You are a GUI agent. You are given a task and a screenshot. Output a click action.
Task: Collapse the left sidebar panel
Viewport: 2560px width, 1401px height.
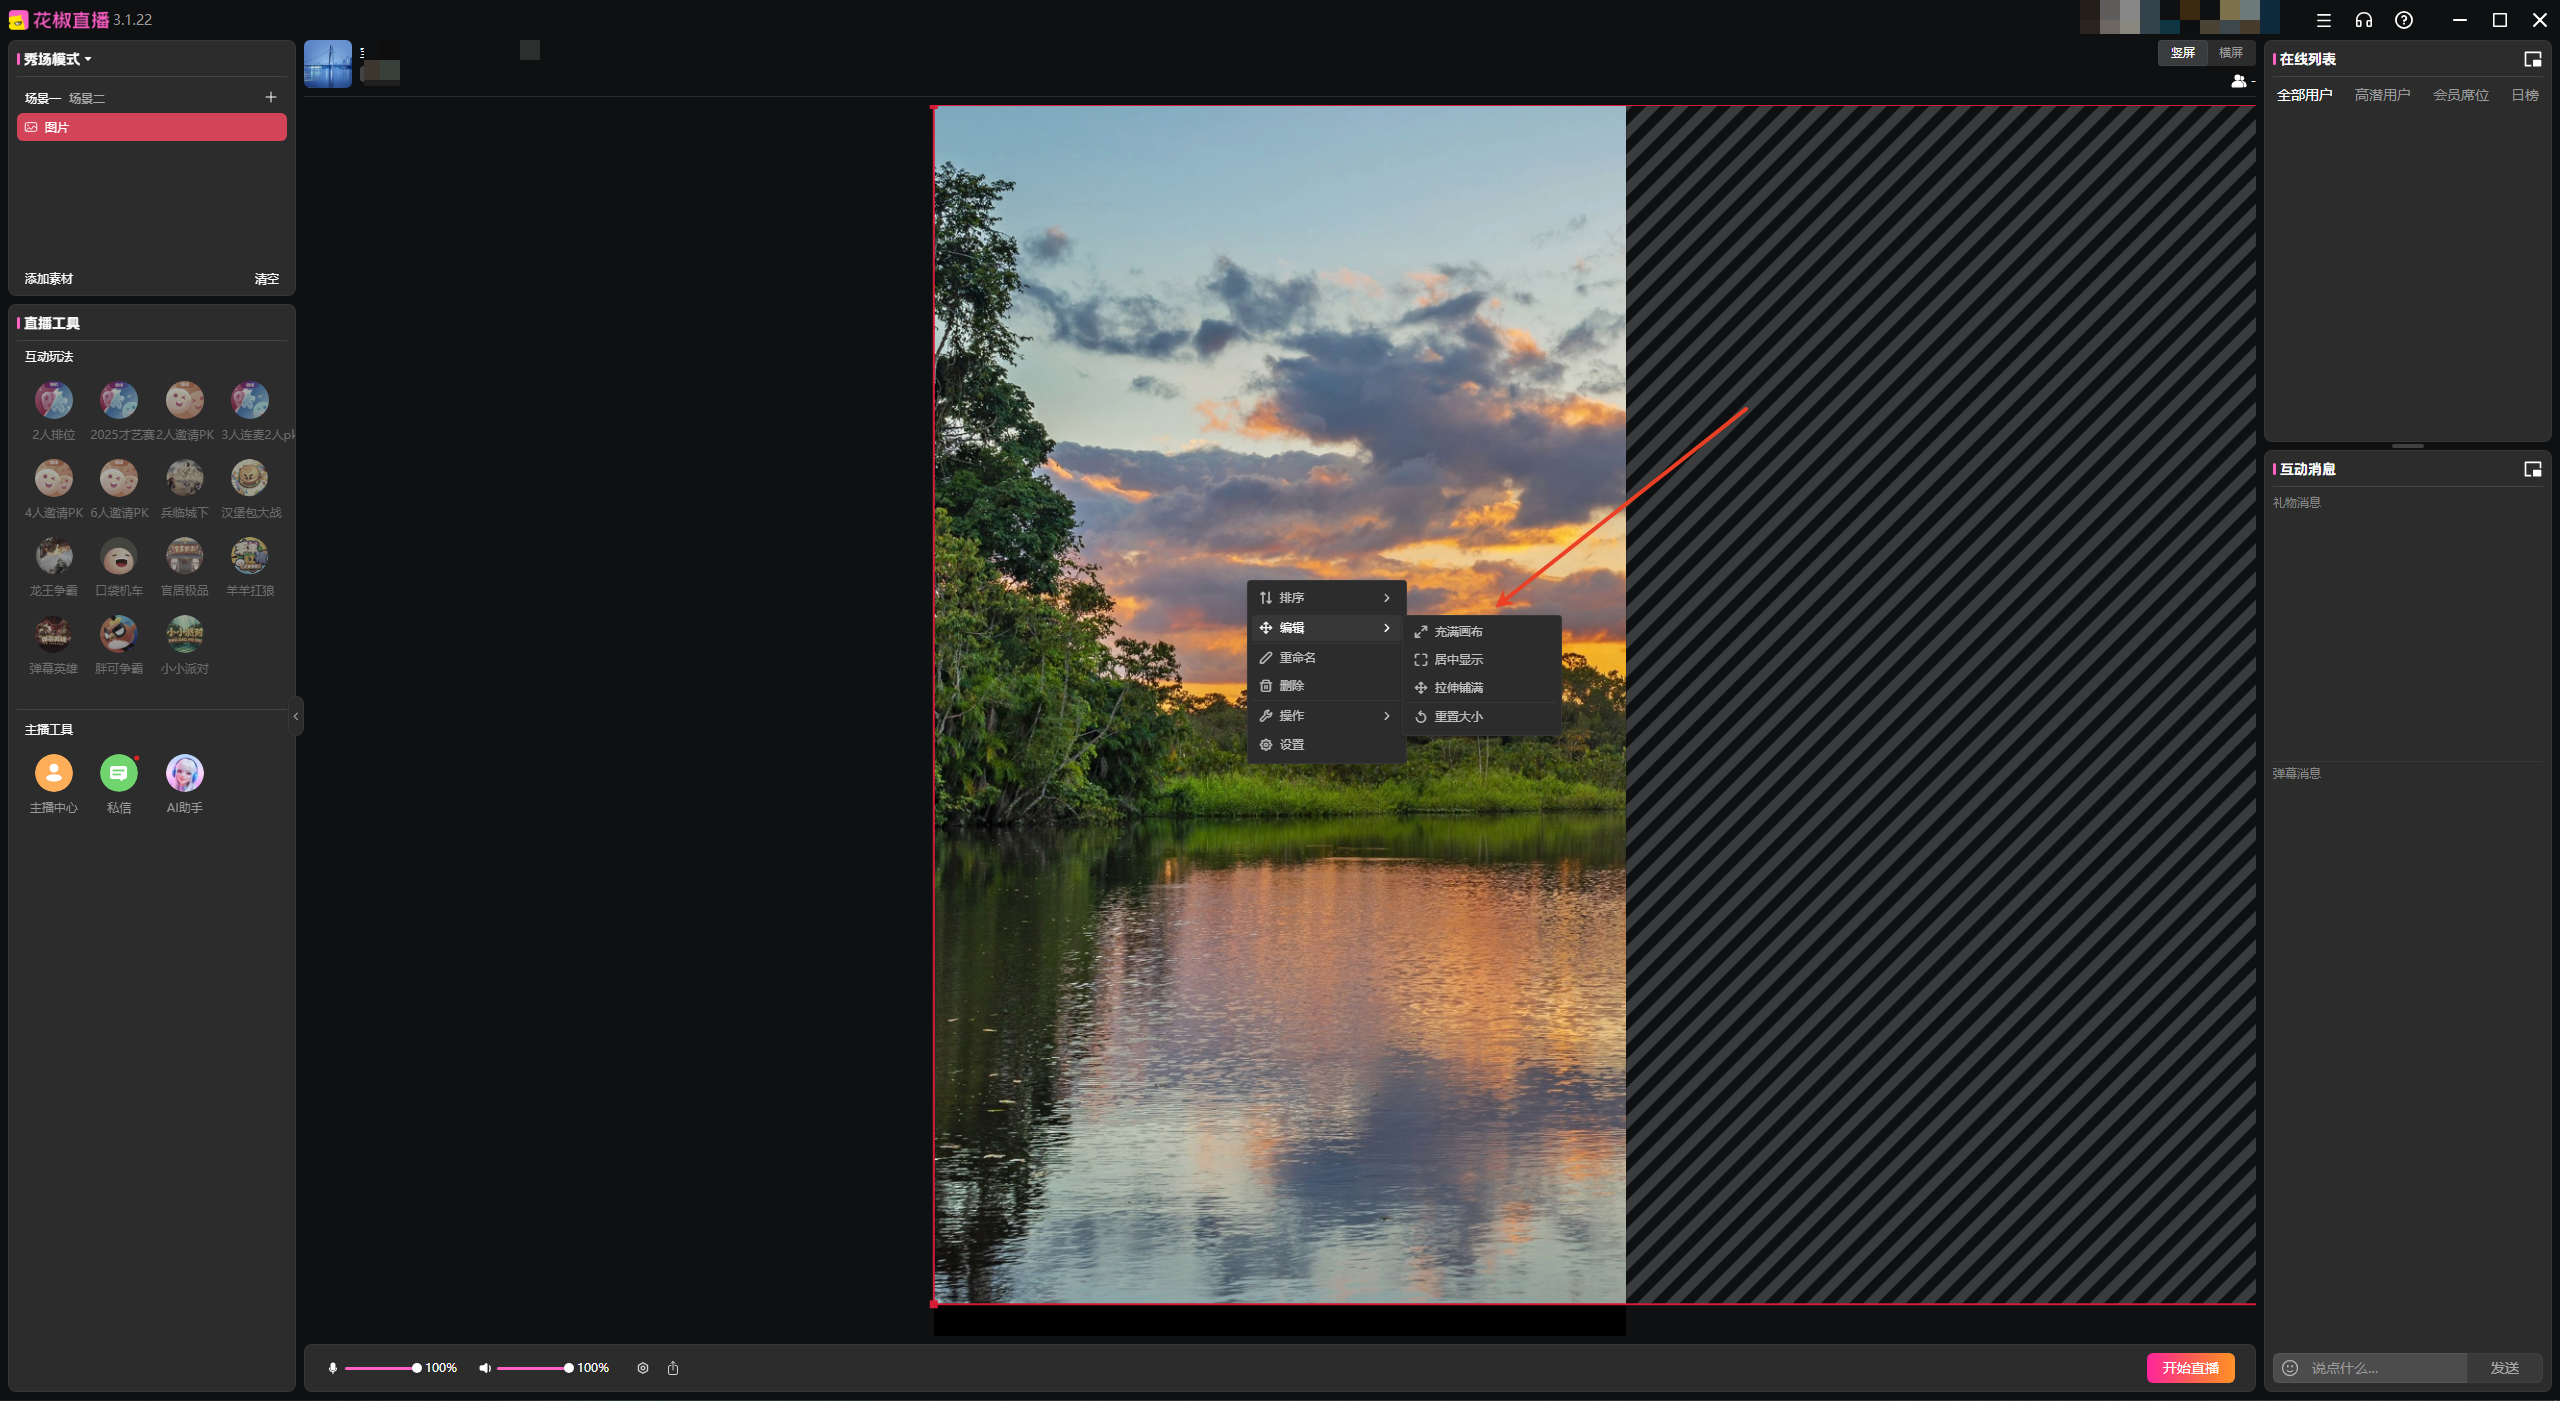296,716
